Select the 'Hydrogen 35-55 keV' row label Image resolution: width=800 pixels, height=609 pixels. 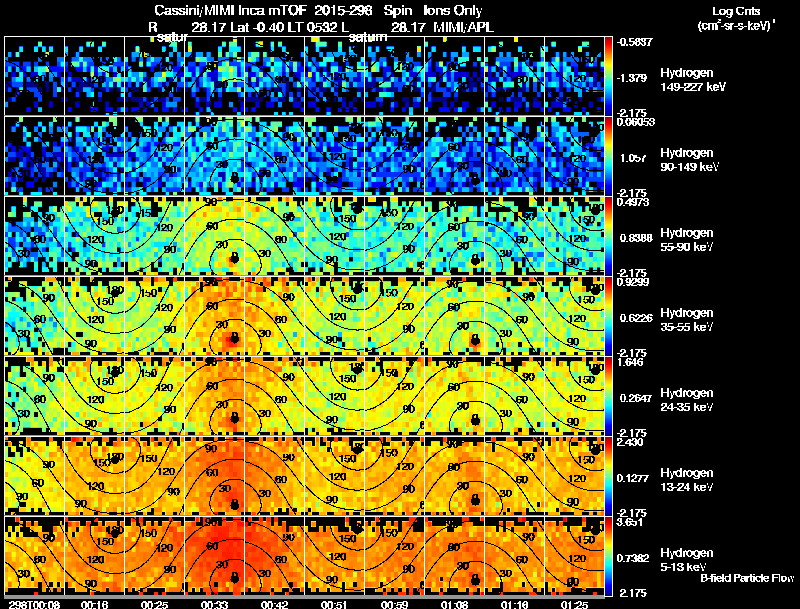(687, 320)
